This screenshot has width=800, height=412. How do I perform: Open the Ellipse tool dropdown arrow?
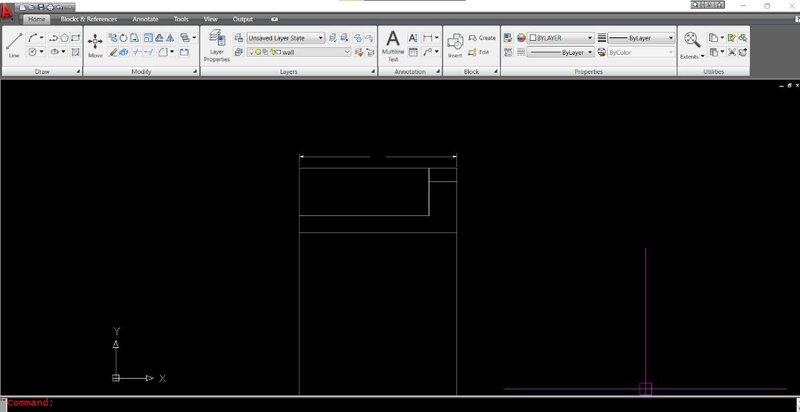[x=63, y=52]
